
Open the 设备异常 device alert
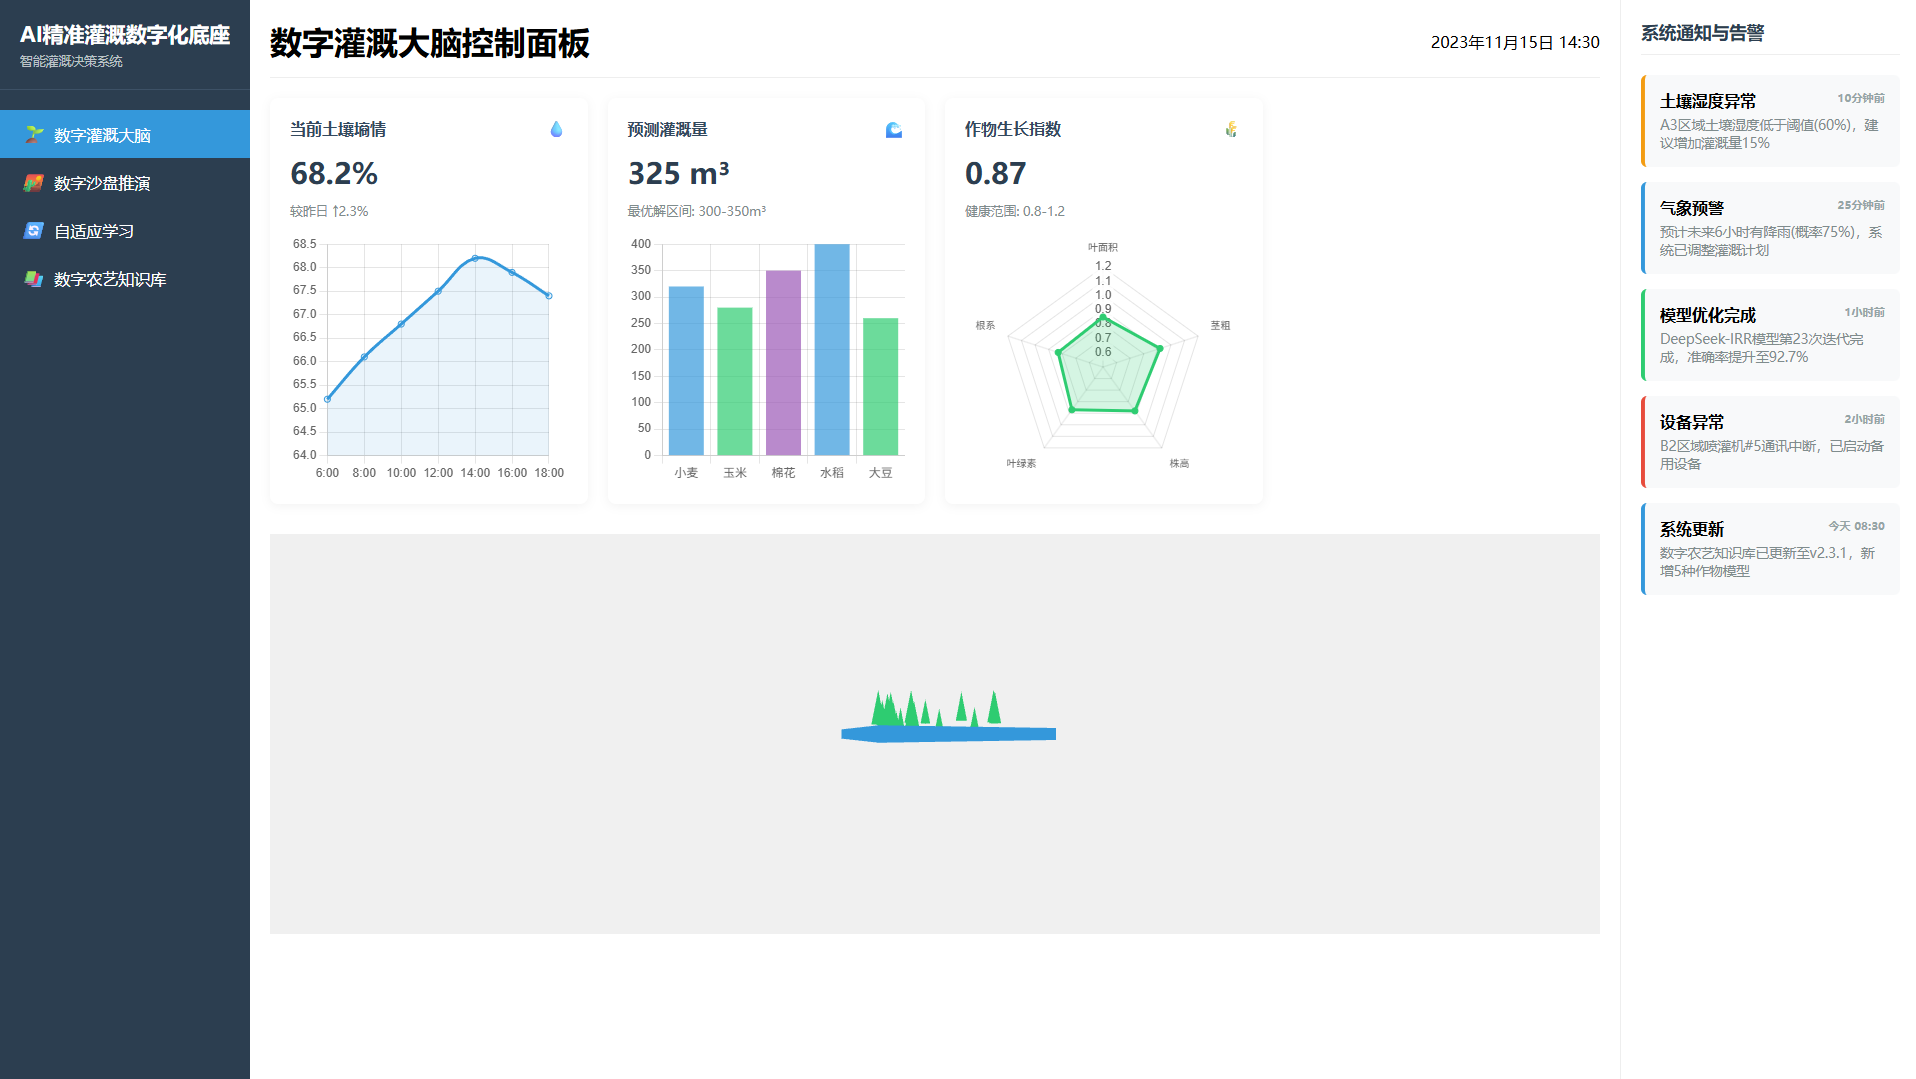point(1770,442)
